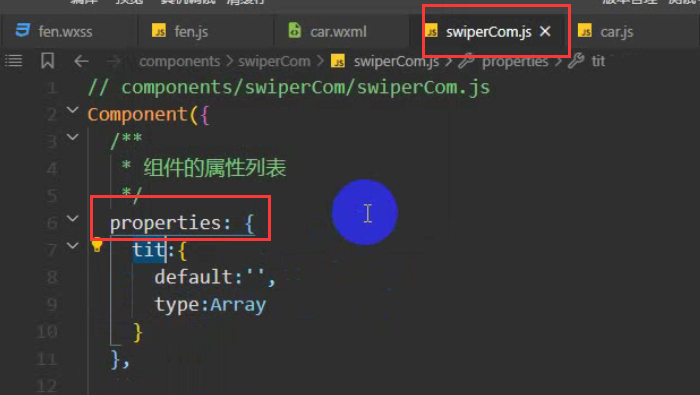Click the path comment on line 1
The width and height of the screenshot is (700, 395).
coord(289,87)
